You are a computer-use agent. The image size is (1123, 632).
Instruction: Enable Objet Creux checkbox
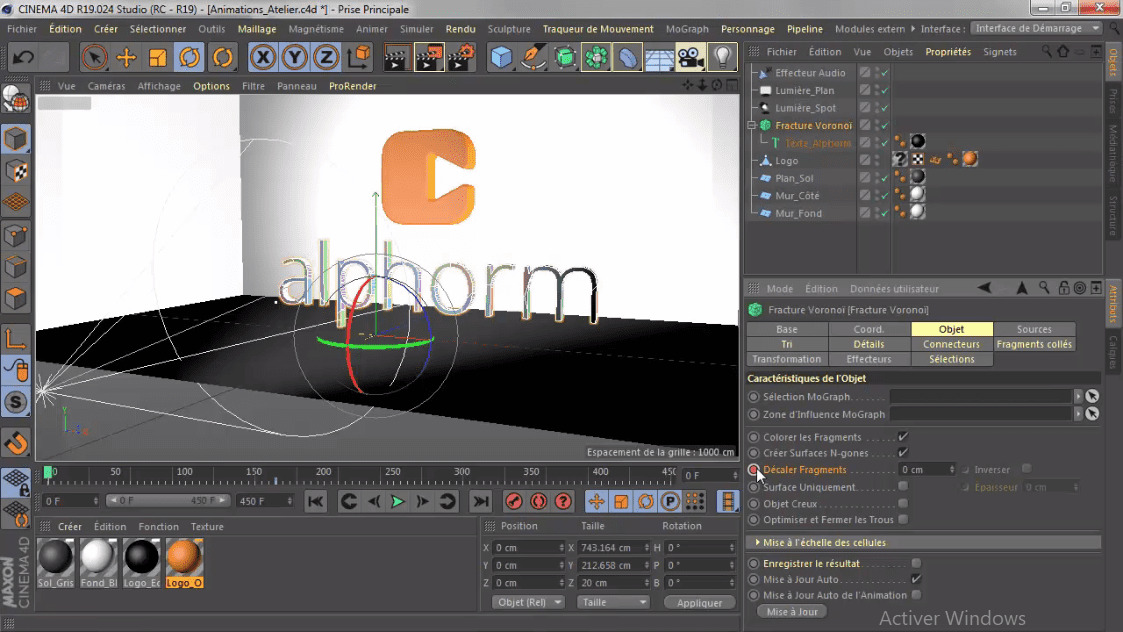[903, 503]
